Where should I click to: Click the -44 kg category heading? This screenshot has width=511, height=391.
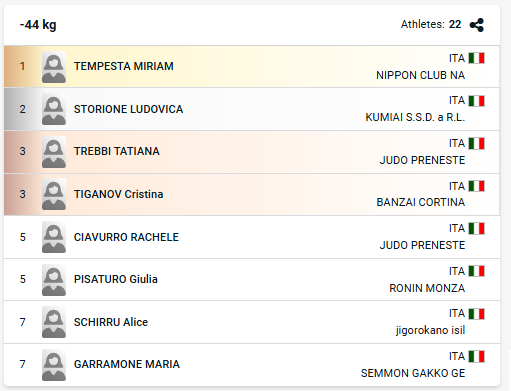click(x=38, y=25)
